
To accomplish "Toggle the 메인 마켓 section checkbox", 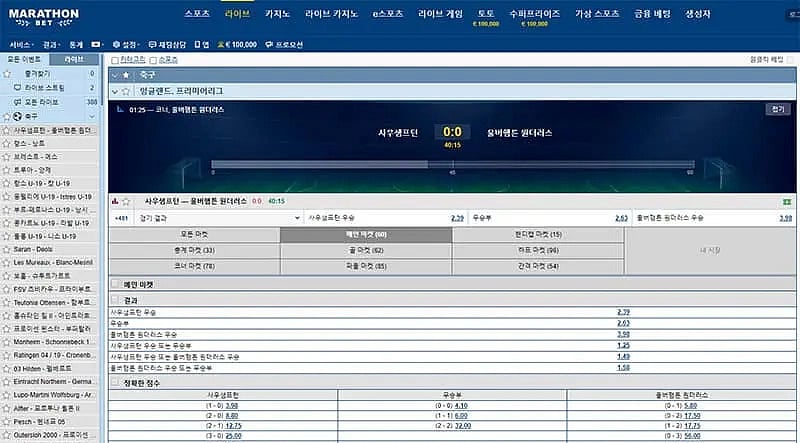I will coord(115,284).
